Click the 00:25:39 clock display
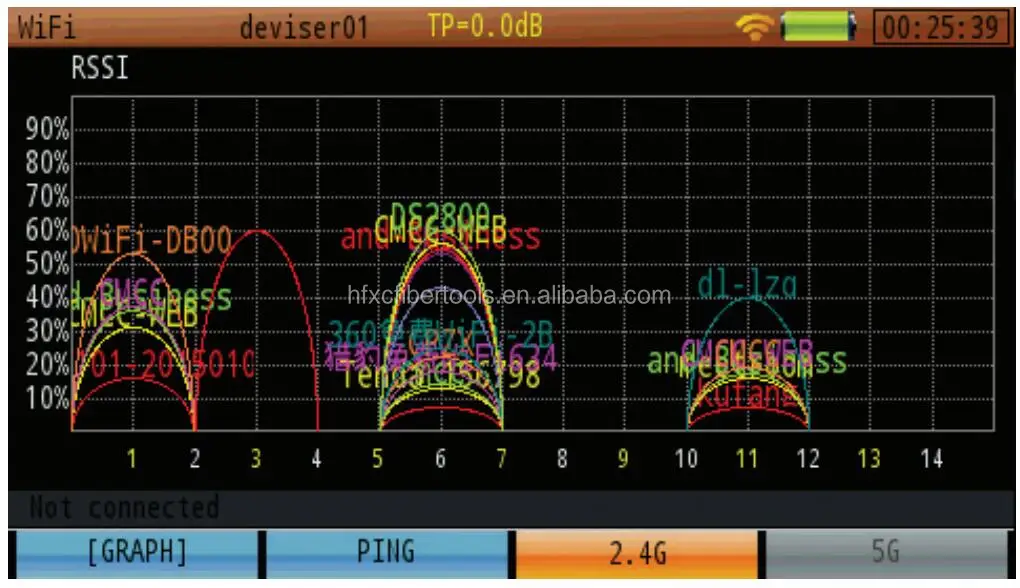 coord(940,27)
